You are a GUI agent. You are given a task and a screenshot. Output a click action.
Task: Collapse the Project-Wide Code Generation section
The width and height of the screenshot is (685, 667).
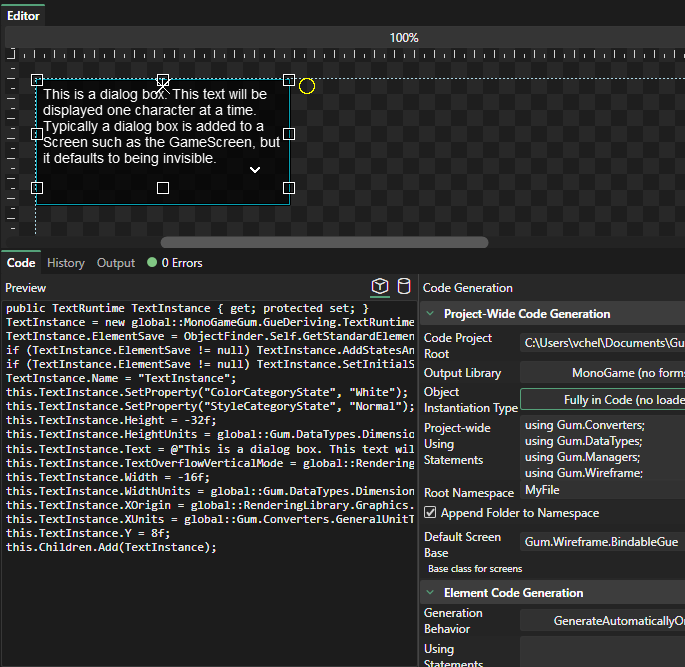tap(430, 314)
